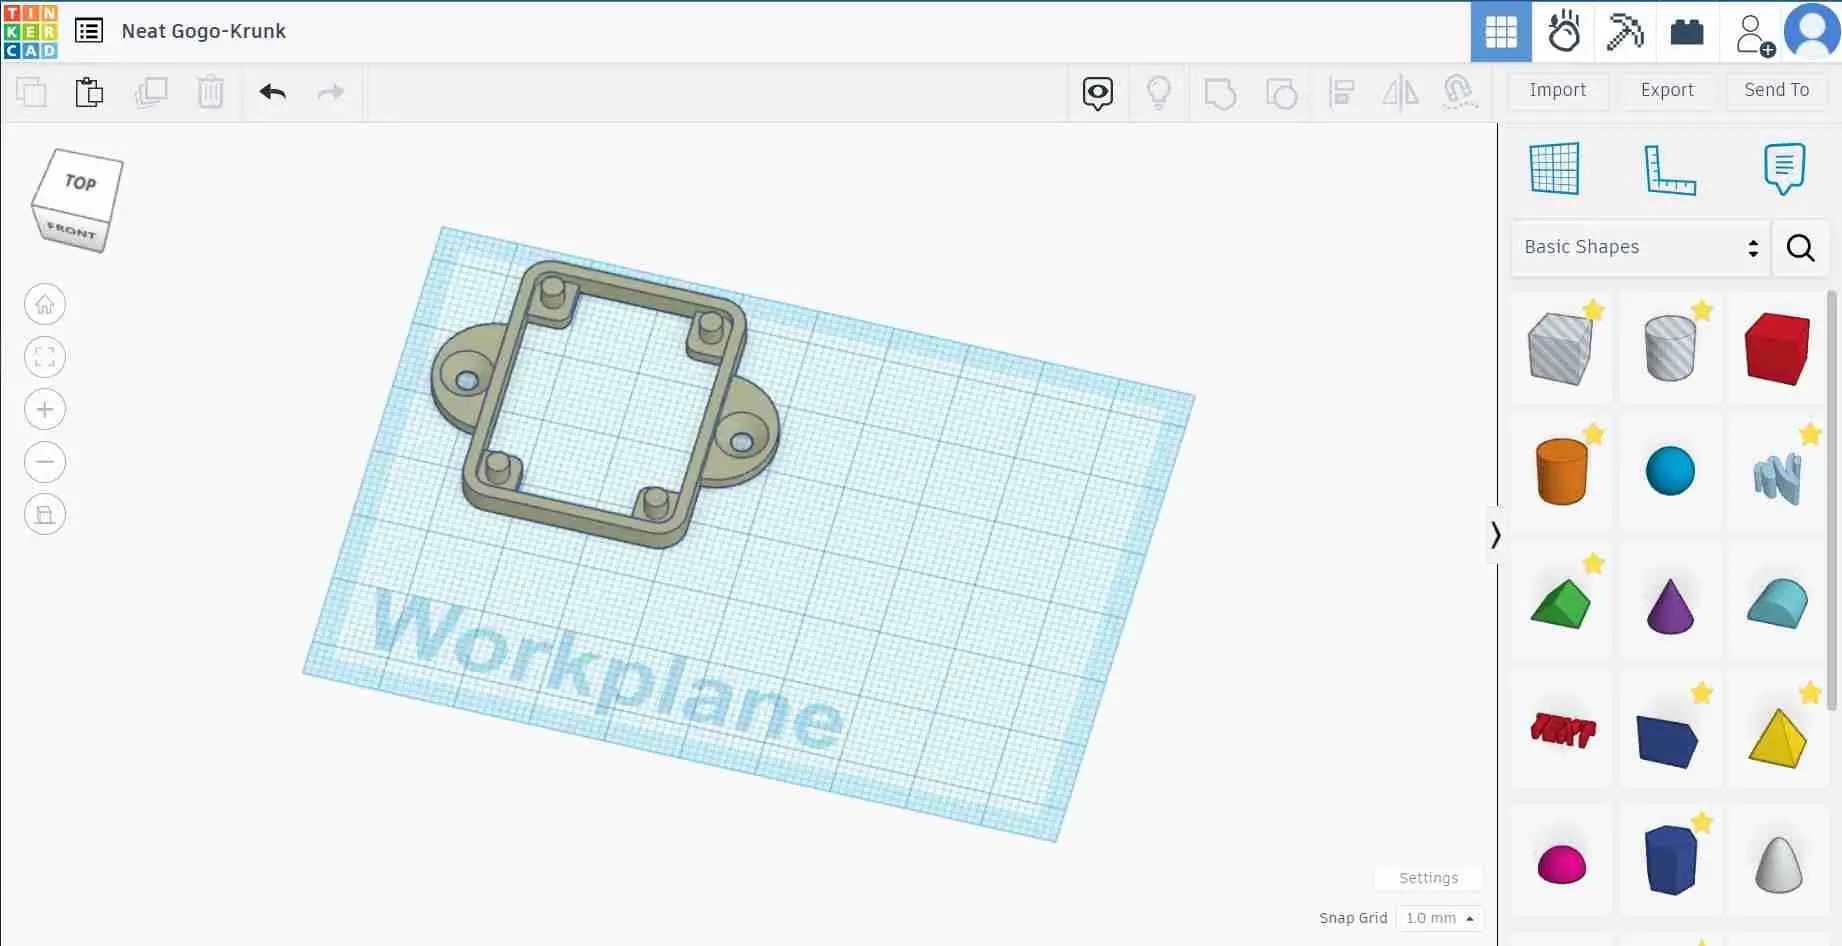Open the designs list icon
The width and height of the screenshot is (1842, 946).
[89, 31]
